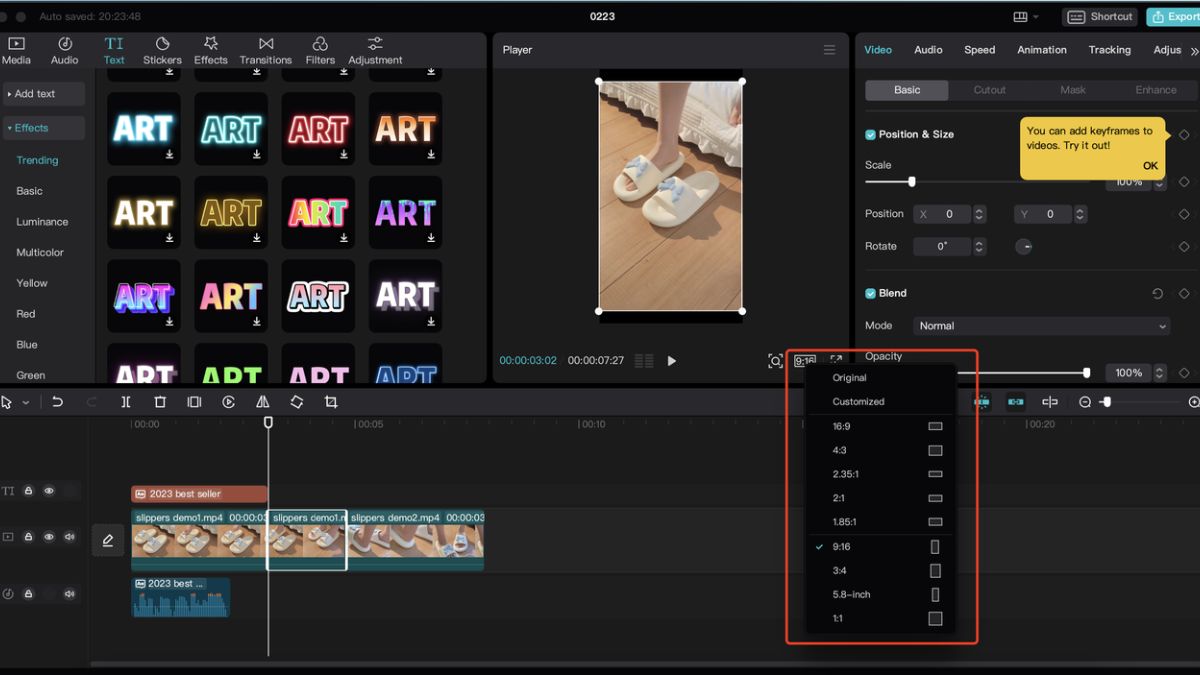The image size is (1200, 675).
Task: Open the 9:16 aspect ratio button
Action: coord(805,361)
